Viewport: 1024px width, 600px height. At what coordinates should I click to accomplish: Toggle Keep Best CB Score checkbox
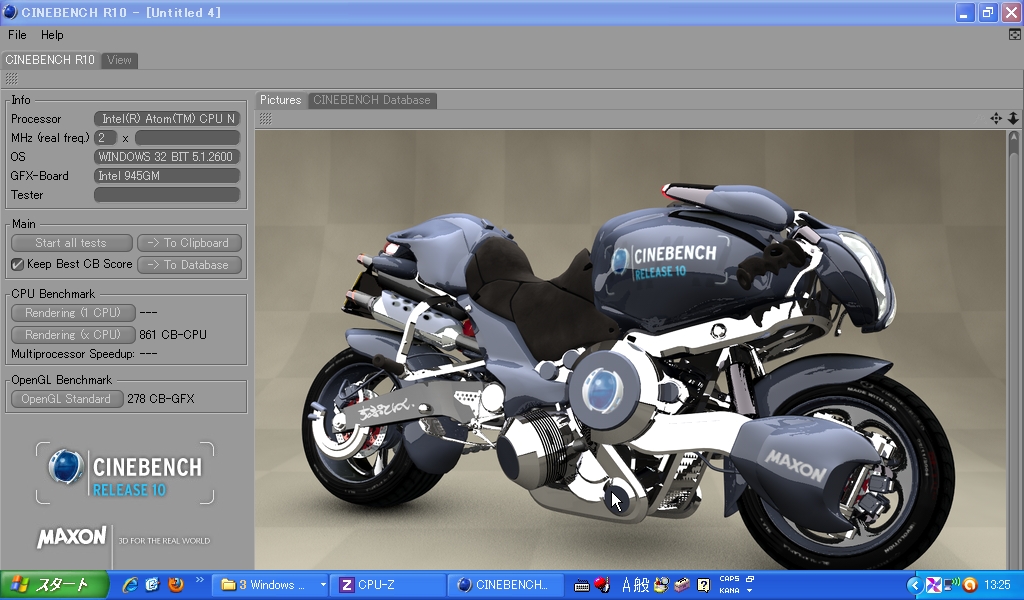(x=18, y=264)
